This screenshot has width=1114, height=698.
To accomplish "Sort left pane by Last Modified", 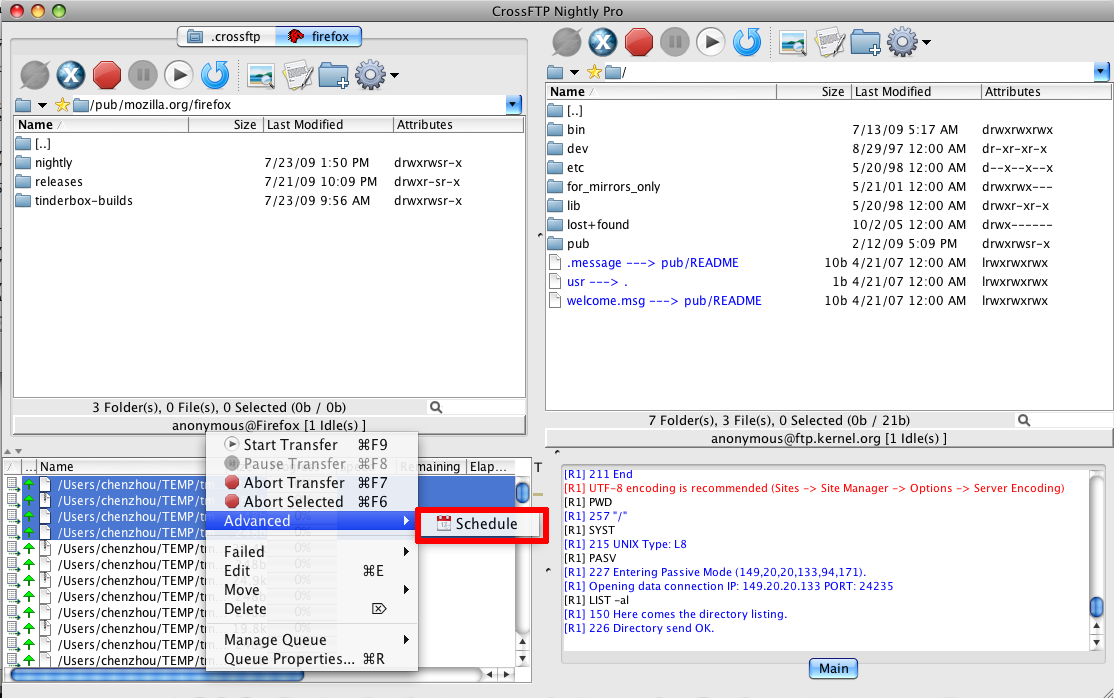I will click(328, 124).
